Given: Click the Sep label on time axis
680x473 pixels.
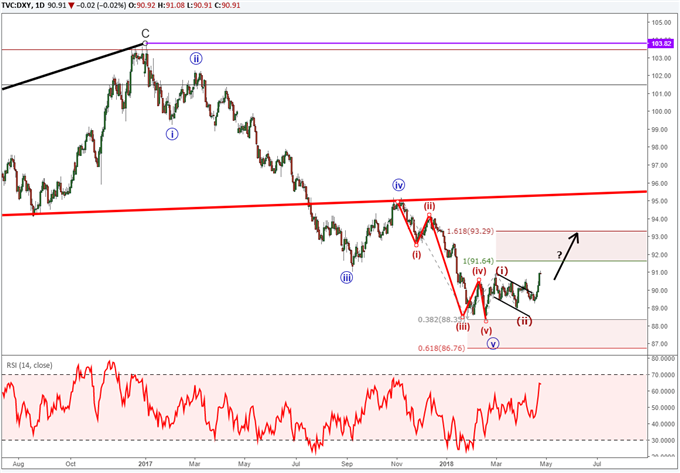Looking at the screenshot, I should click(x=346, y=464).
